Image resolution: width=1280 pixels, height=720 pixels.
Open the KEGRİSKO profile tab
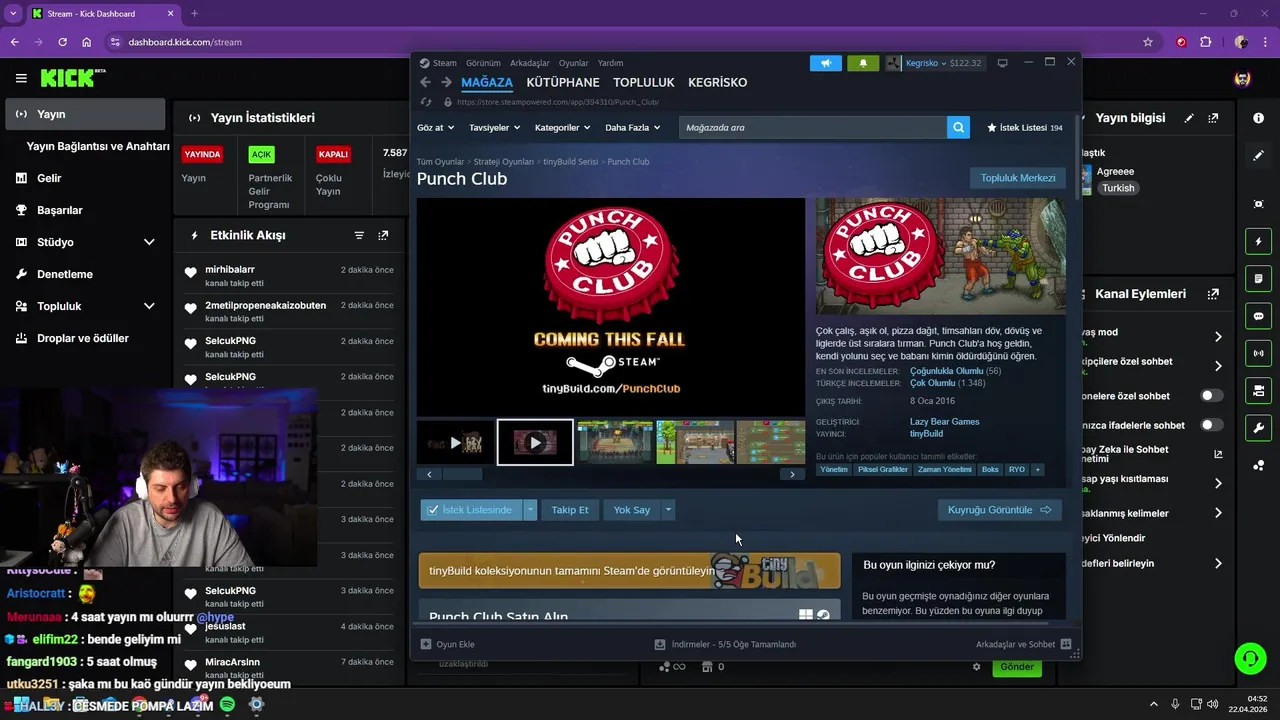(718, 82)
